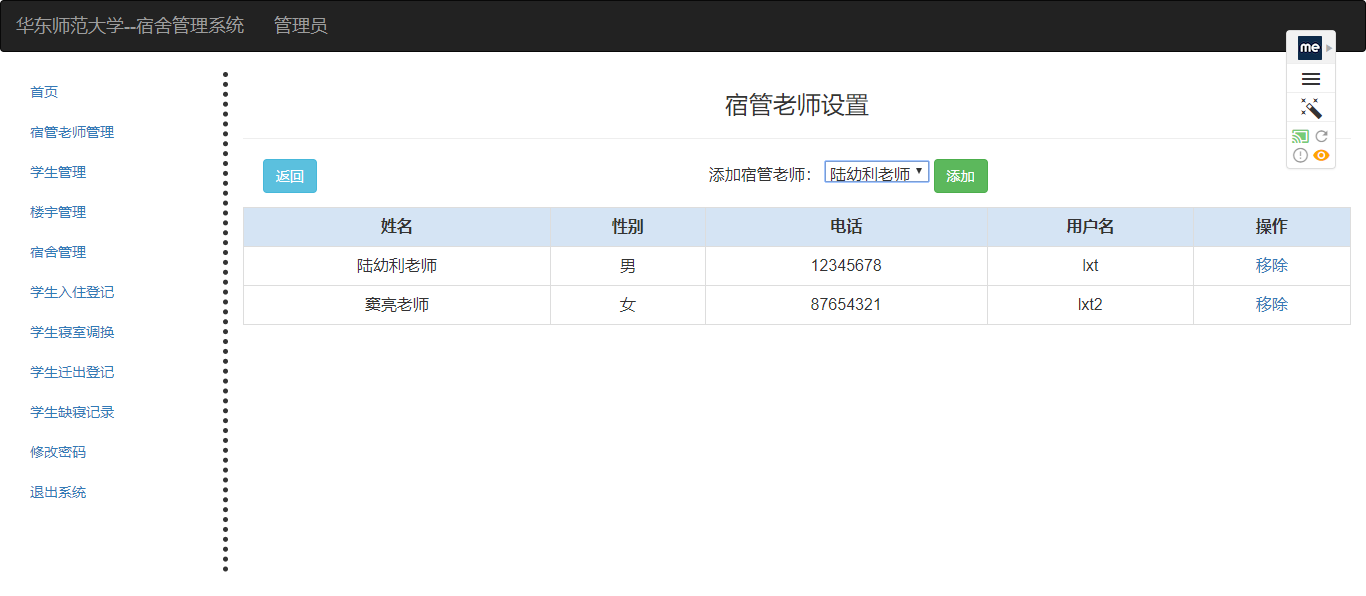Open the 陆幼利老师 teacher dropdown
The image size is (1366, 596).
(877, 173)
